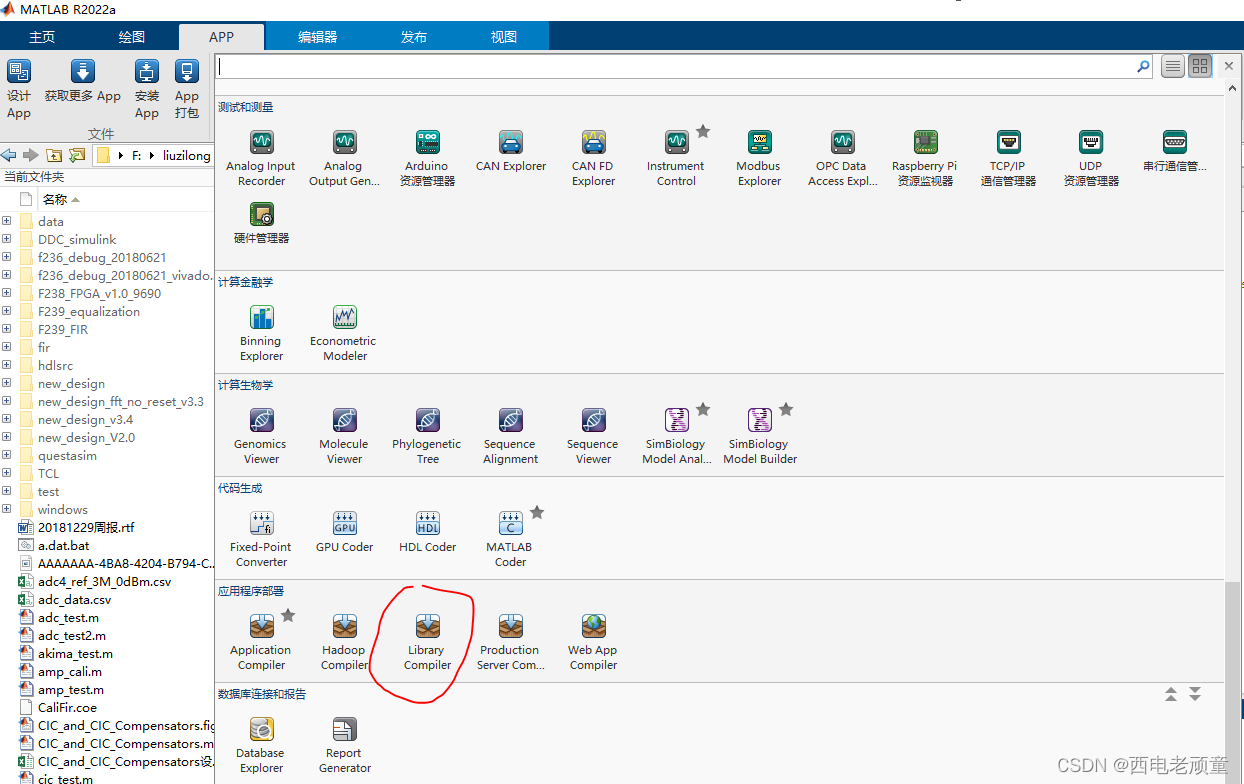This screenshot has width=1244, height=784.
Task: Expand the hdlsrc folder node
Action: click(x=7, y=365)
